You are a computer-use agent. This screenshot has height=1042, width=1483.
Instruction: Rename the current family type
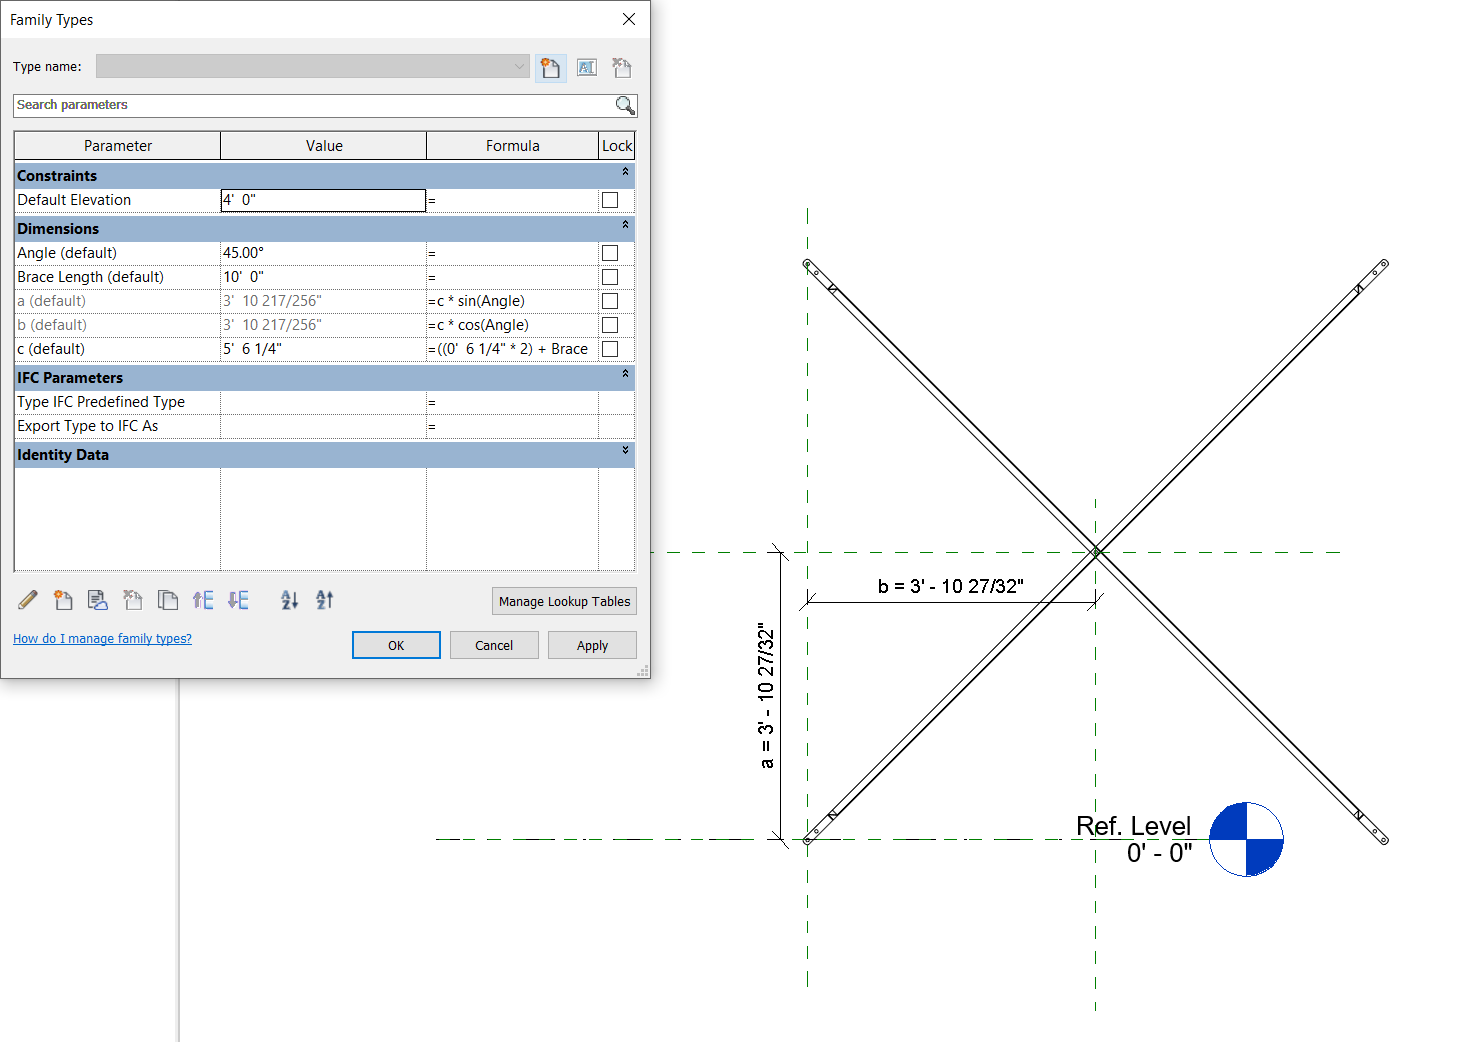(x=587, y=67)
